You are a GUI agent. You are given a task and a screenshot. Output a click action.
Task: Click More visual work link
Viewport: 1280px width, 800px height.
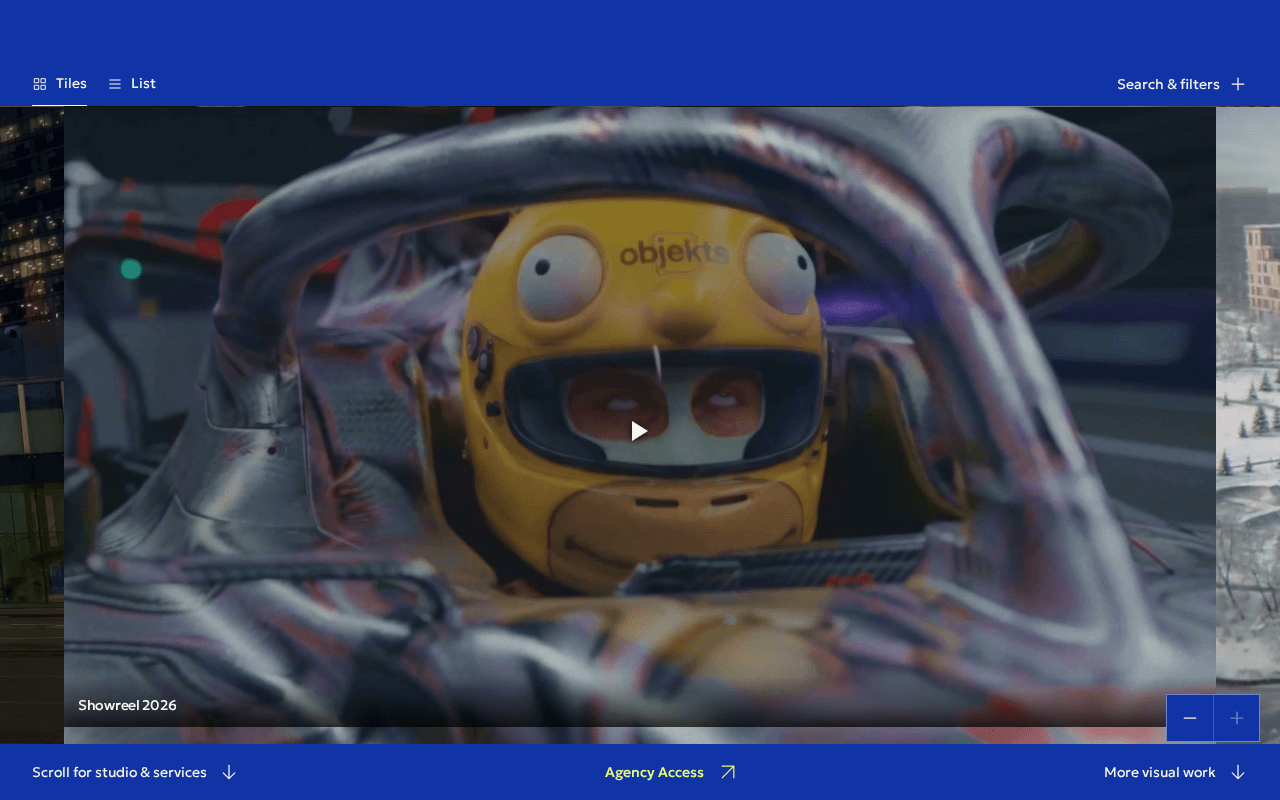1175,772
